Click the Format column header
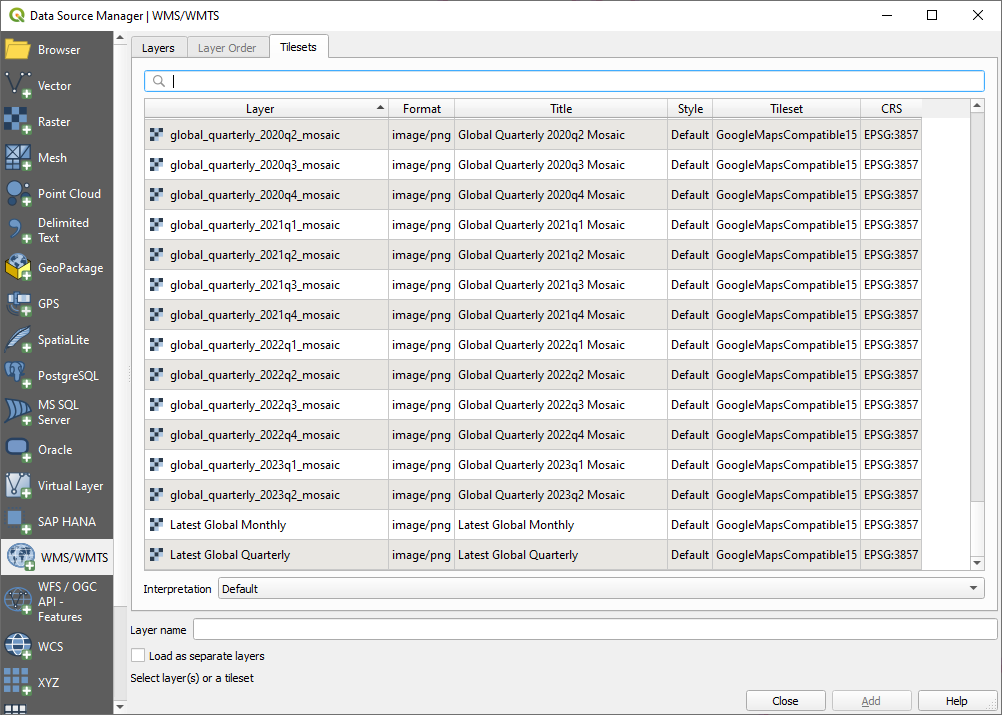1002x715 pixels. point(422,109)
